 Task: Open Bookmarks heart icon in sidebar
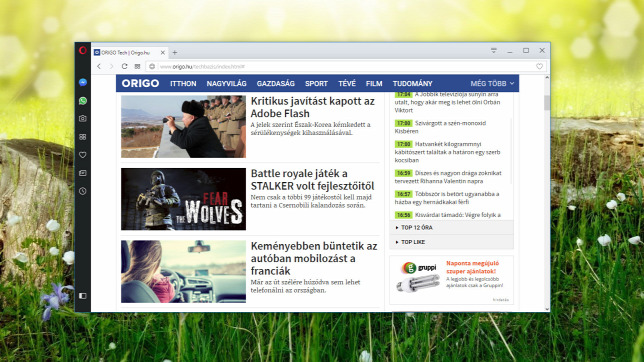coord(83,155)
